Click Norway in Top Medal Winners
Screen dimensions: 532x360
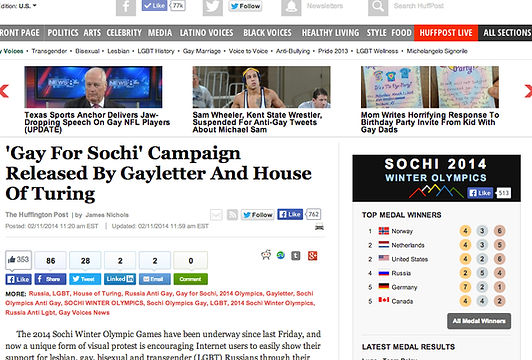(402, 231)
